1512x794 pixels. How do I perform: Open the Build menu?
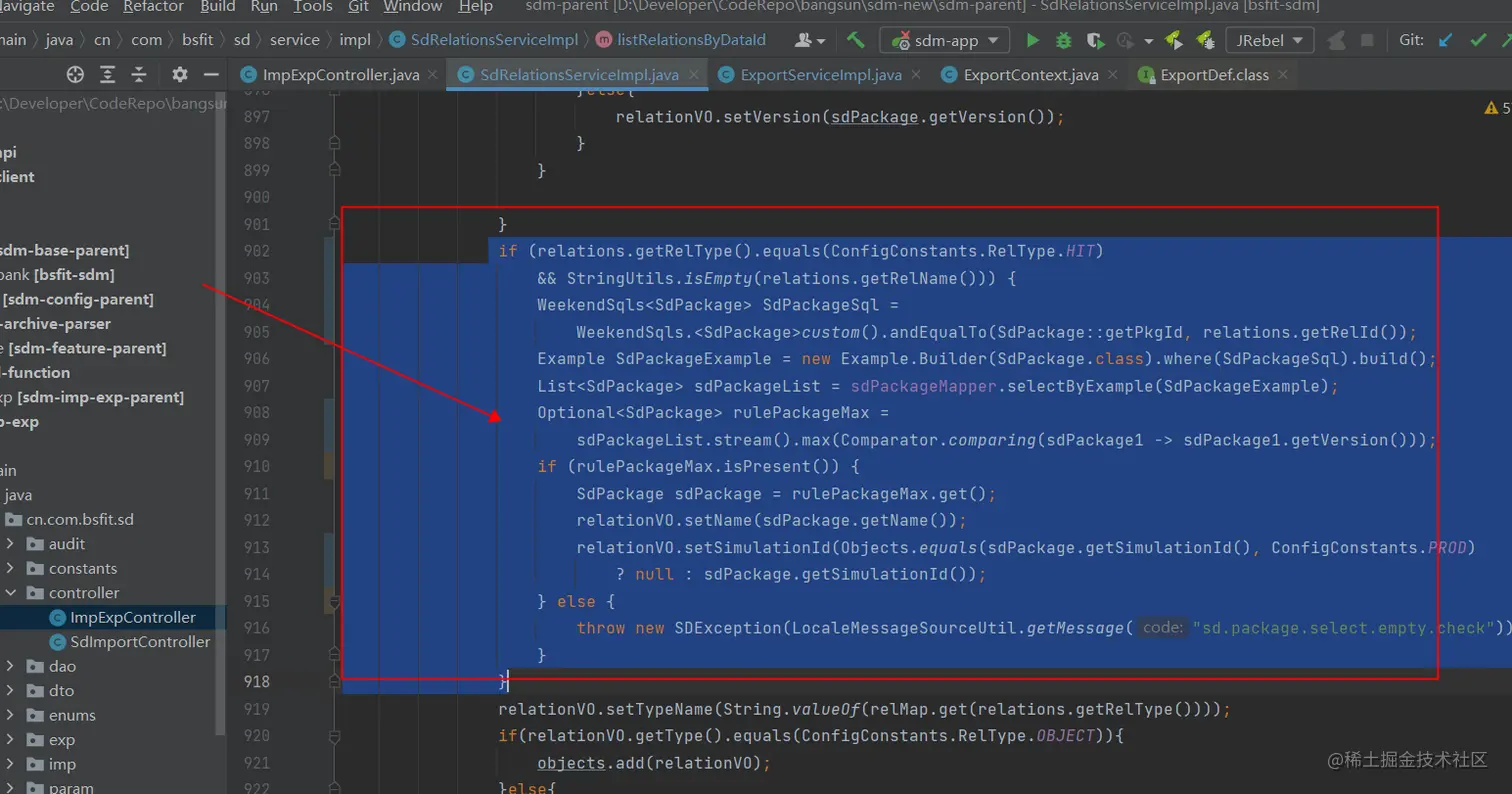click(x=217, y=7)
